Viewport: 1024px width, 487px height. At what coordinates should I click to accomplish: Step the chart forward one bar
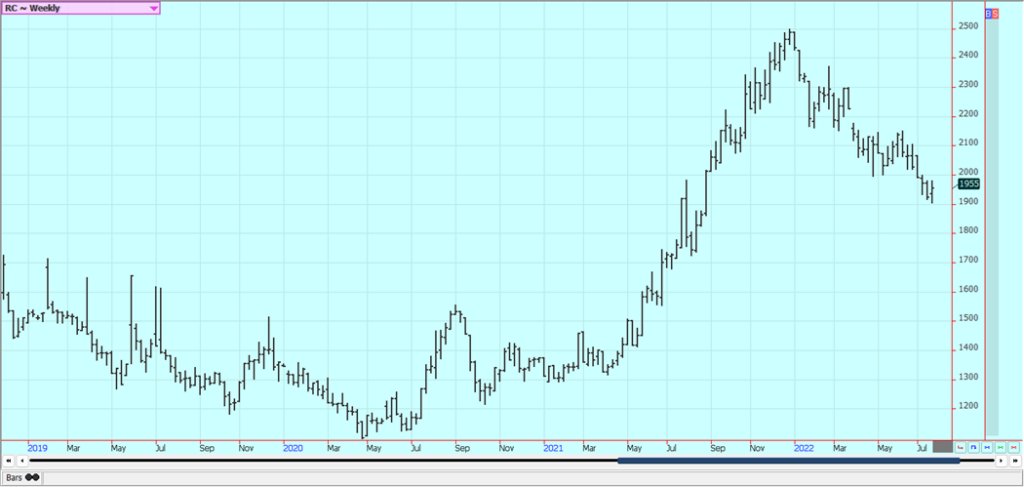(x=1001, y=461)
